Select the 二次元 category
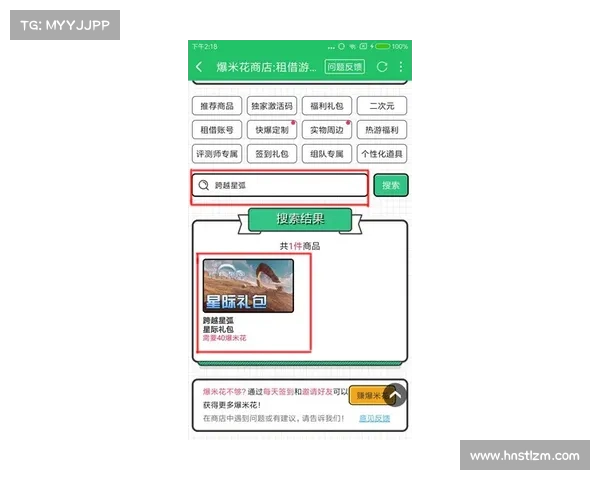This screenshot has width=600, height=480. tap(382, 106)
